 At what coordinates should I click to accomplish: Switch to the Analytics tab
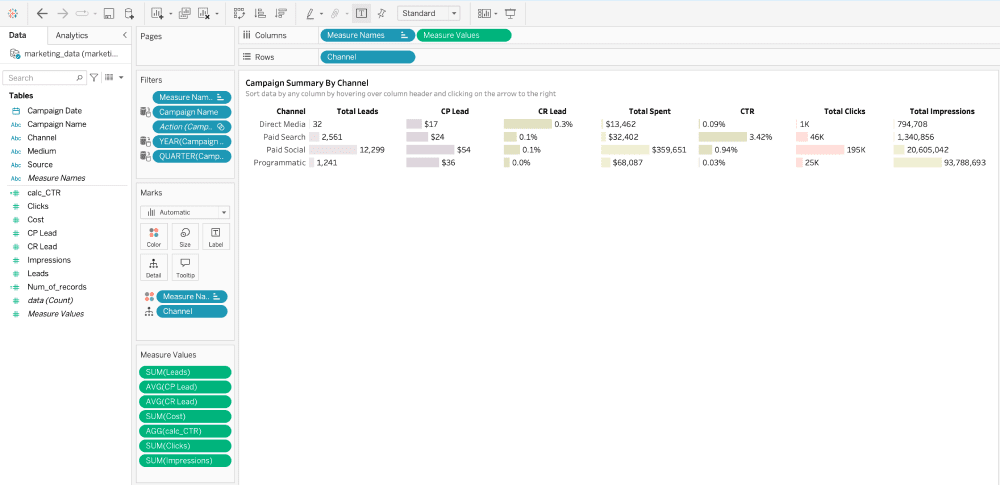point(72,35)
